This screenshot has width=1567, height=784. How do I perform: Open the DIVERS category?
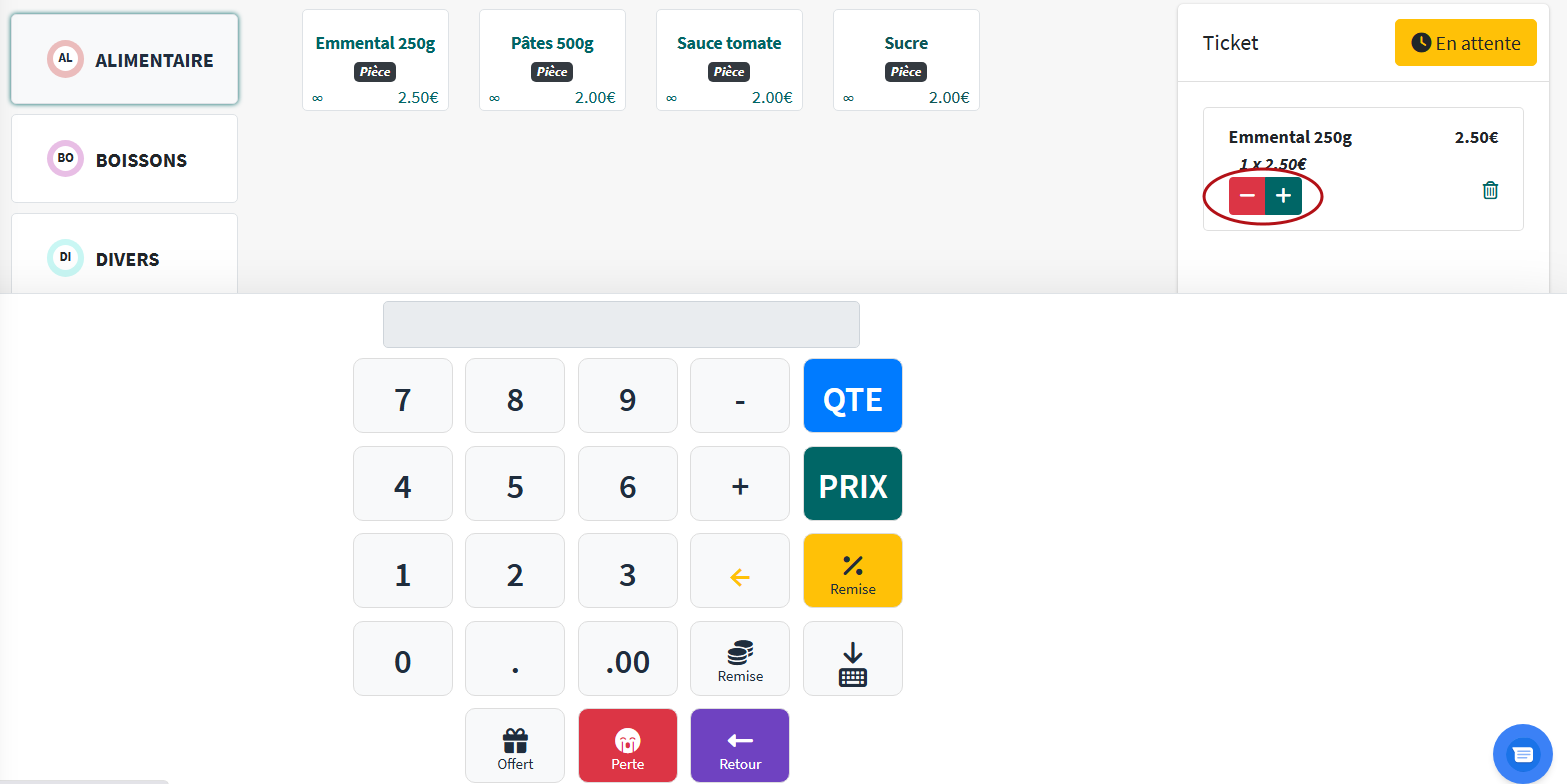coord(125,259)
